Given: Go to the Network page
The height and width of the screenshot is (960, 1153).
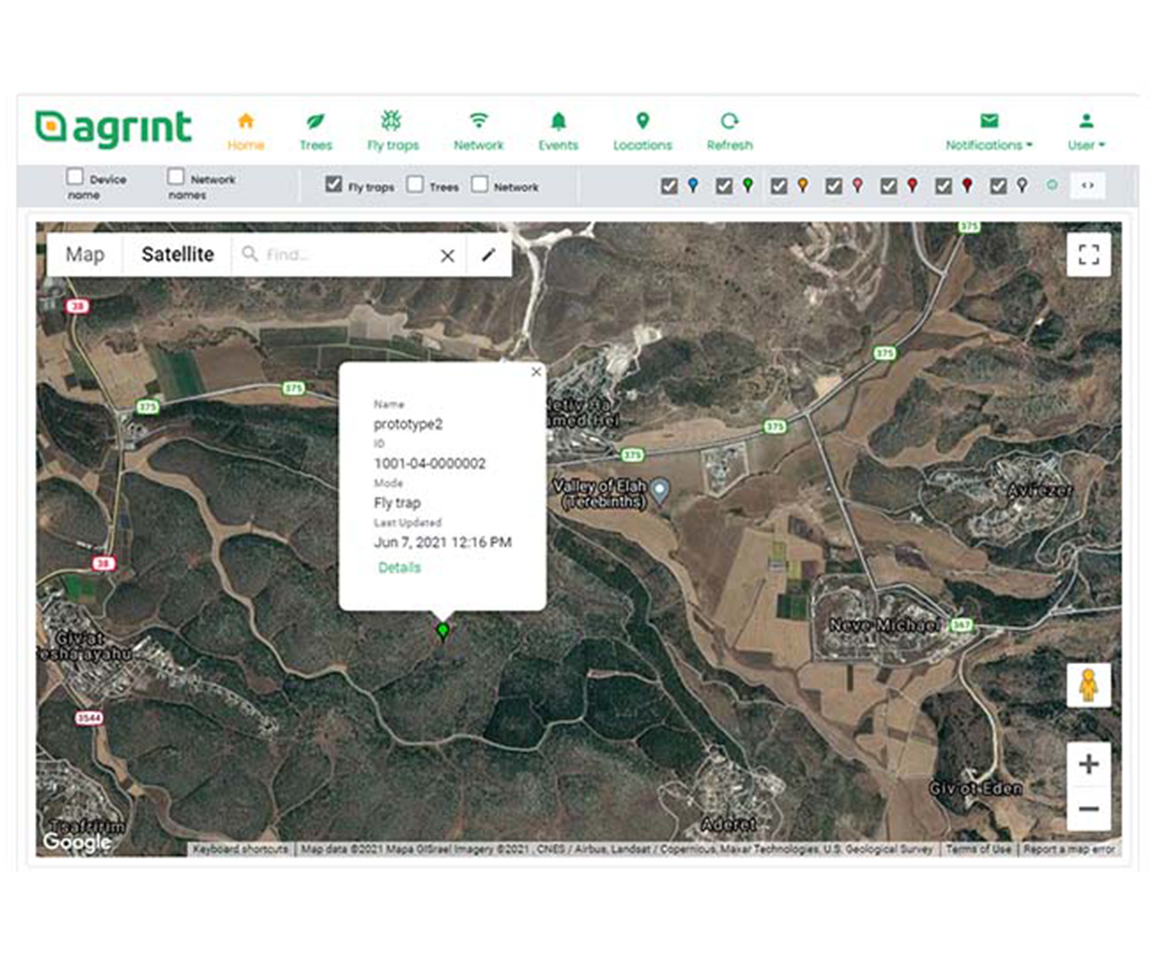Looking at the screenshot, I should click(479, 131).
